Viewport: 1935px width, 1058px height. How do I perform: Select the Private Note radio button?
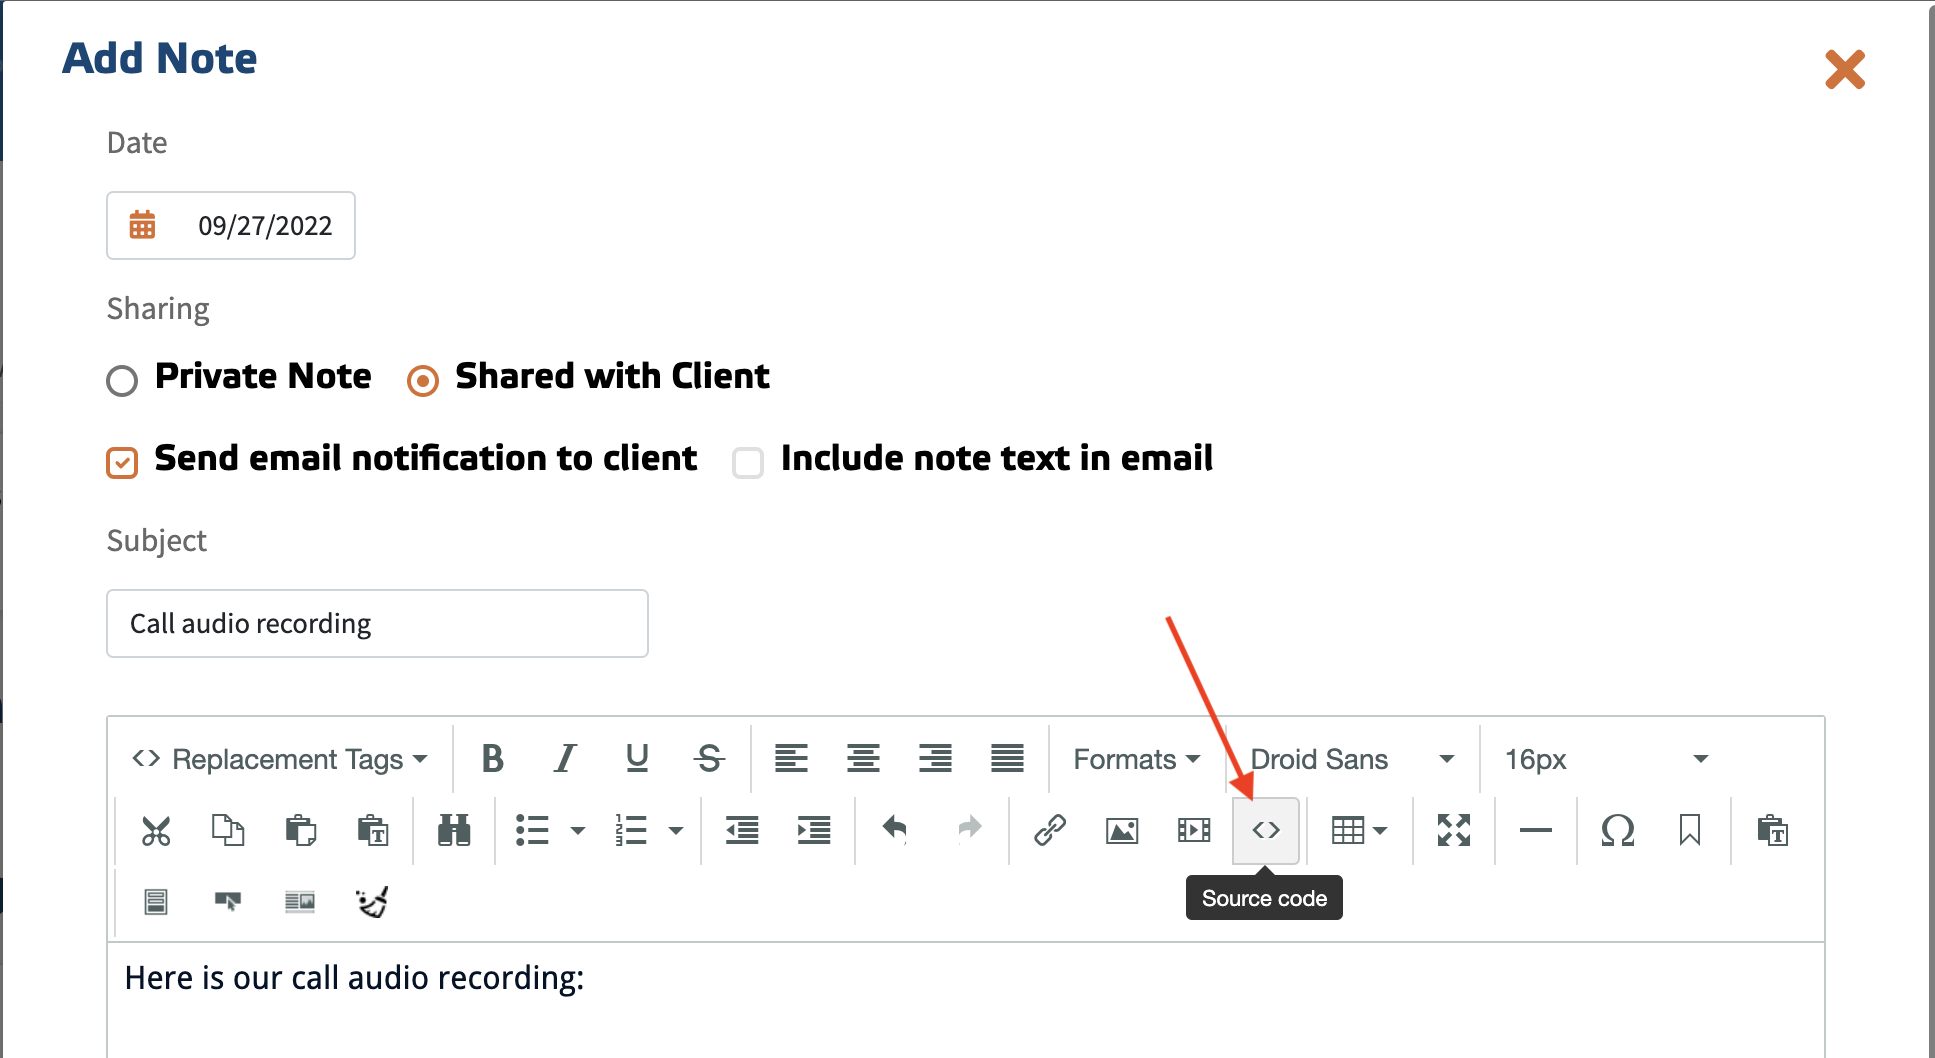tap(122, 381)
